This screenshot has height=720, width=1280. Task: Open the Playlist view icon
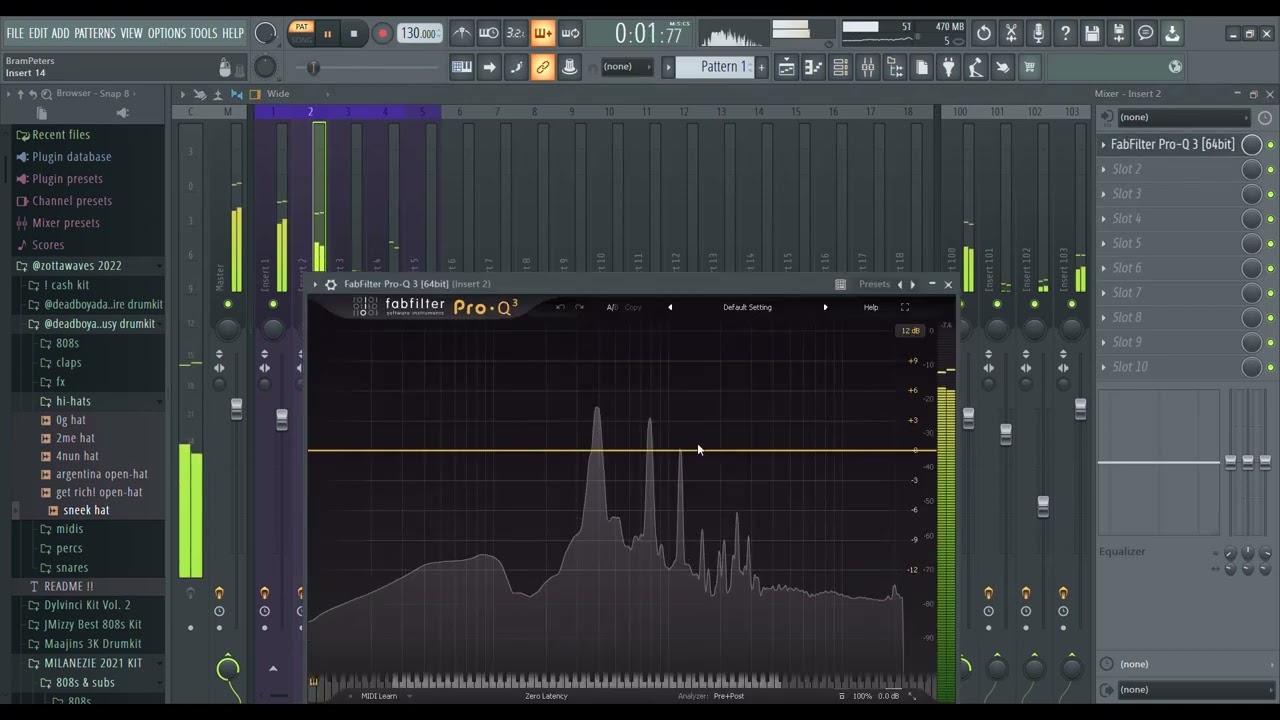pos(787,67)
